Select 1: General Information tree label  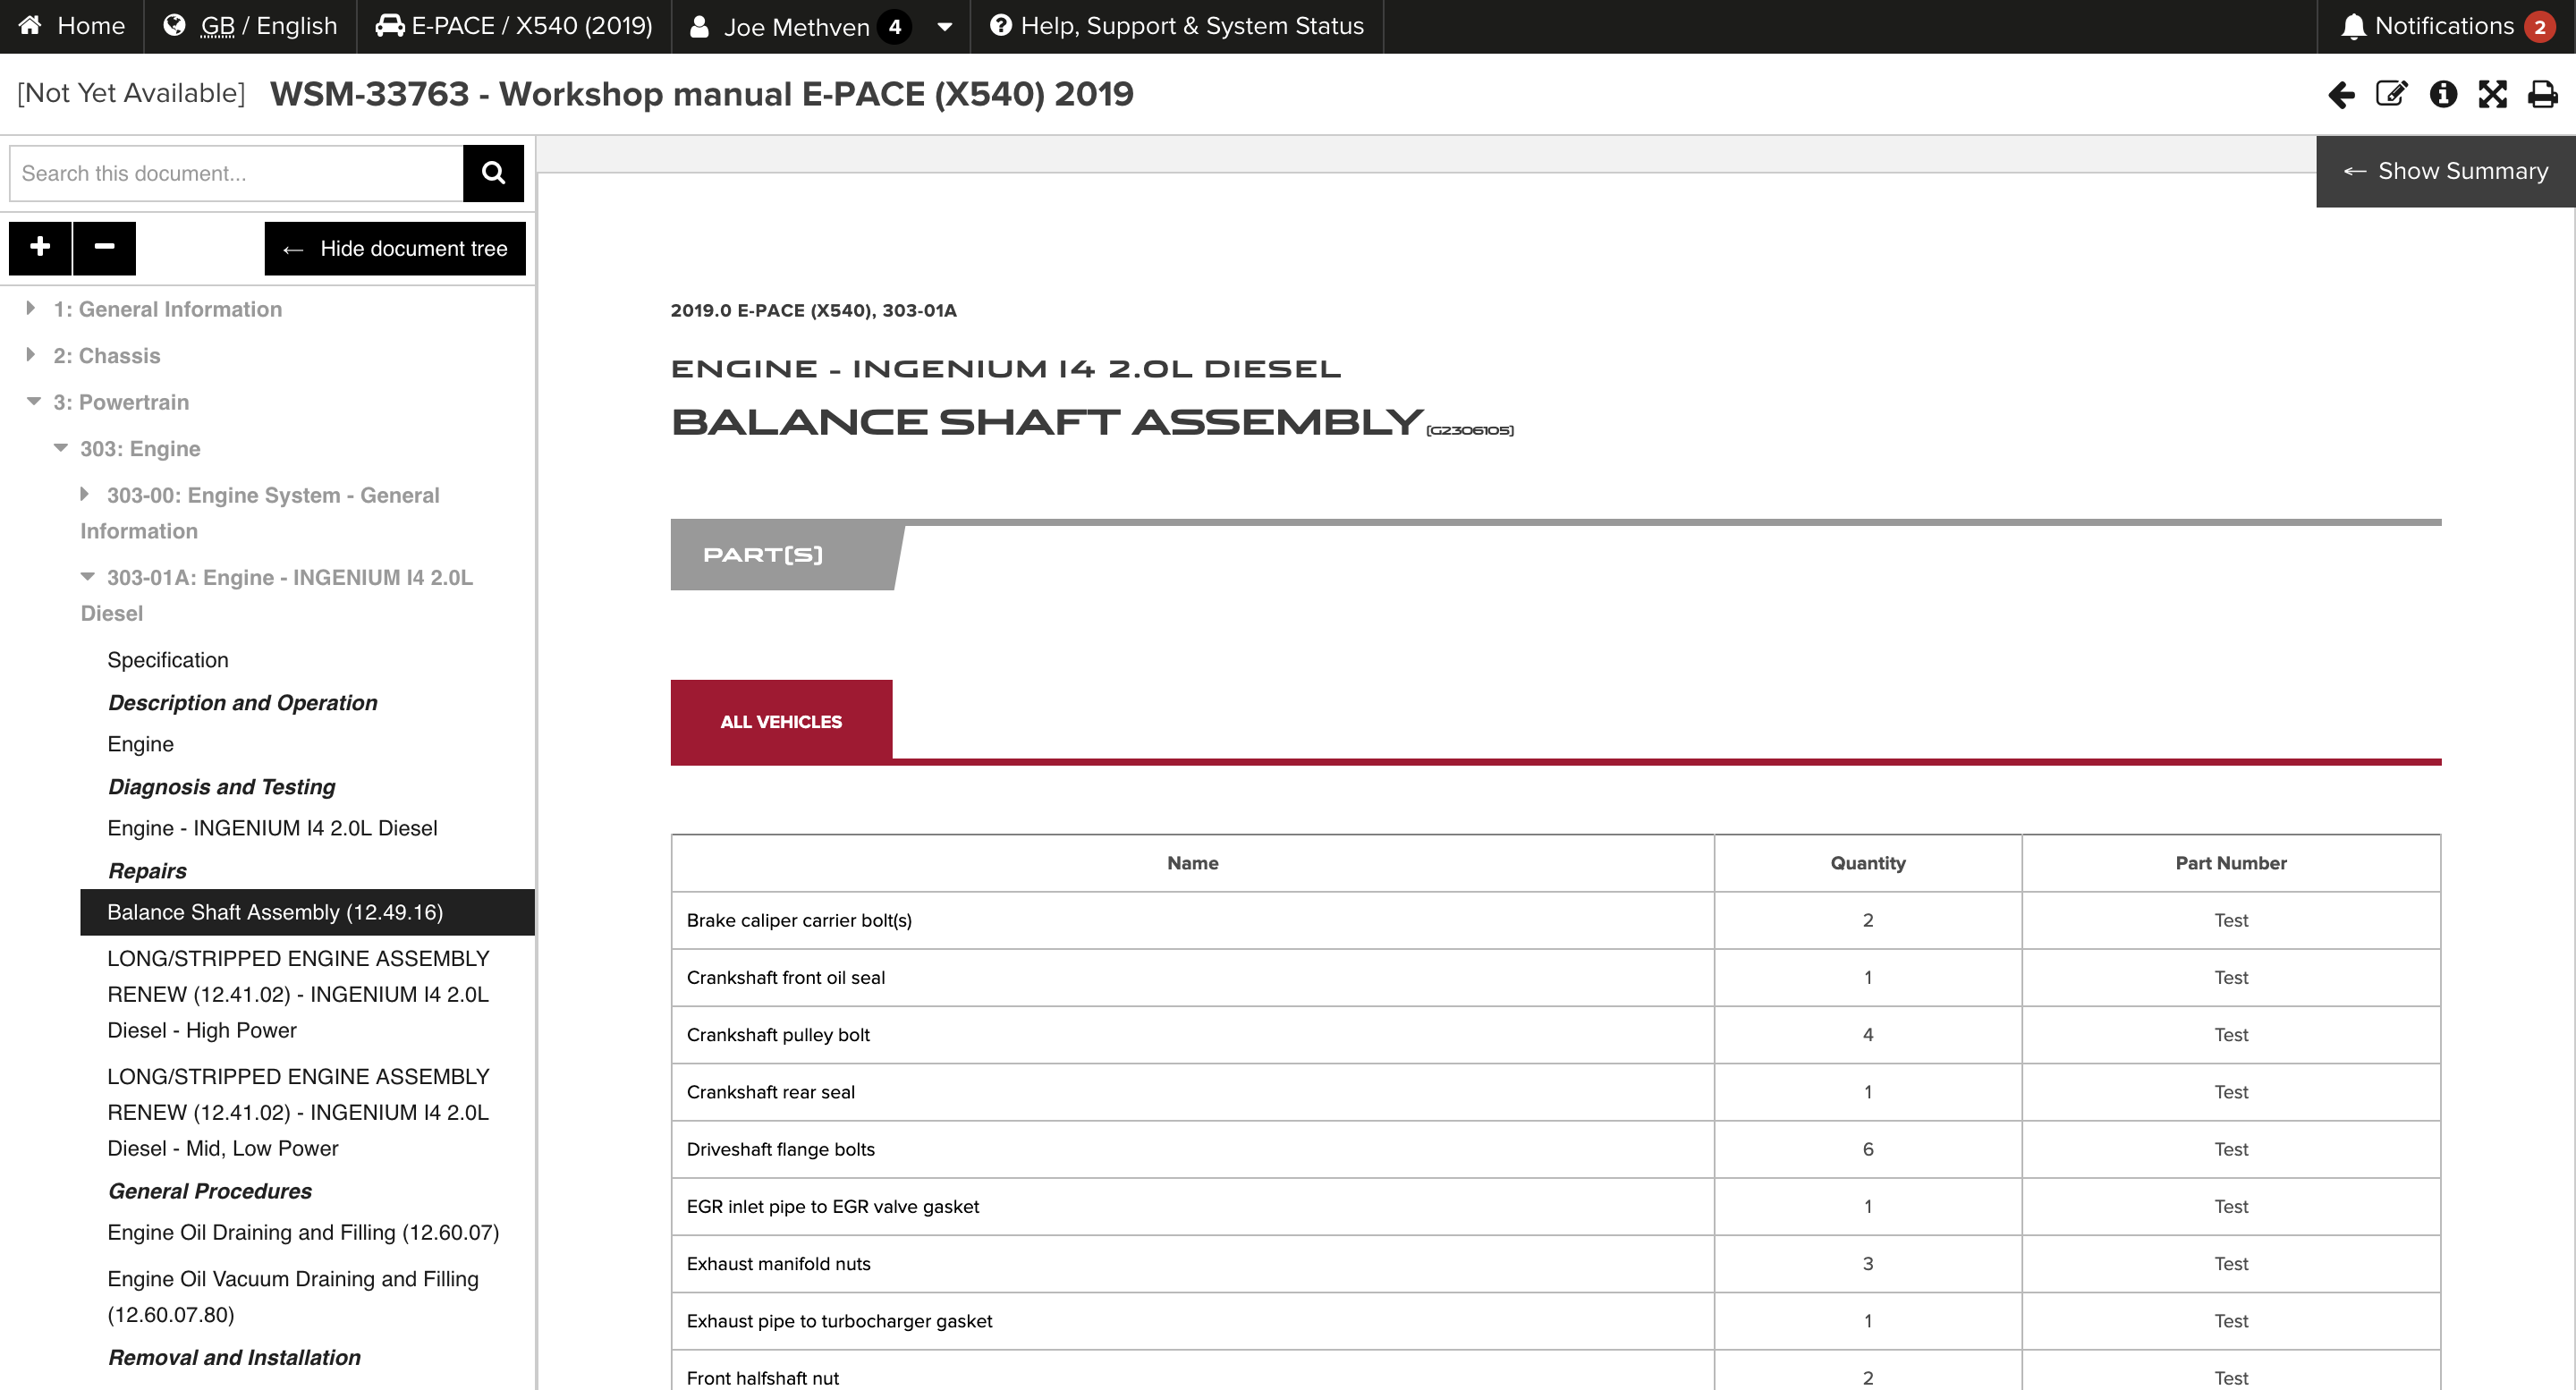(167, 309)
